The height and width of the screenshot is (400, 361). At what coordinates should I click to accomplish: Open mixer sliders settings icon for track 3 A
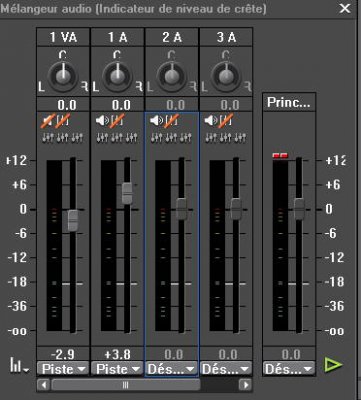[226, 137]
